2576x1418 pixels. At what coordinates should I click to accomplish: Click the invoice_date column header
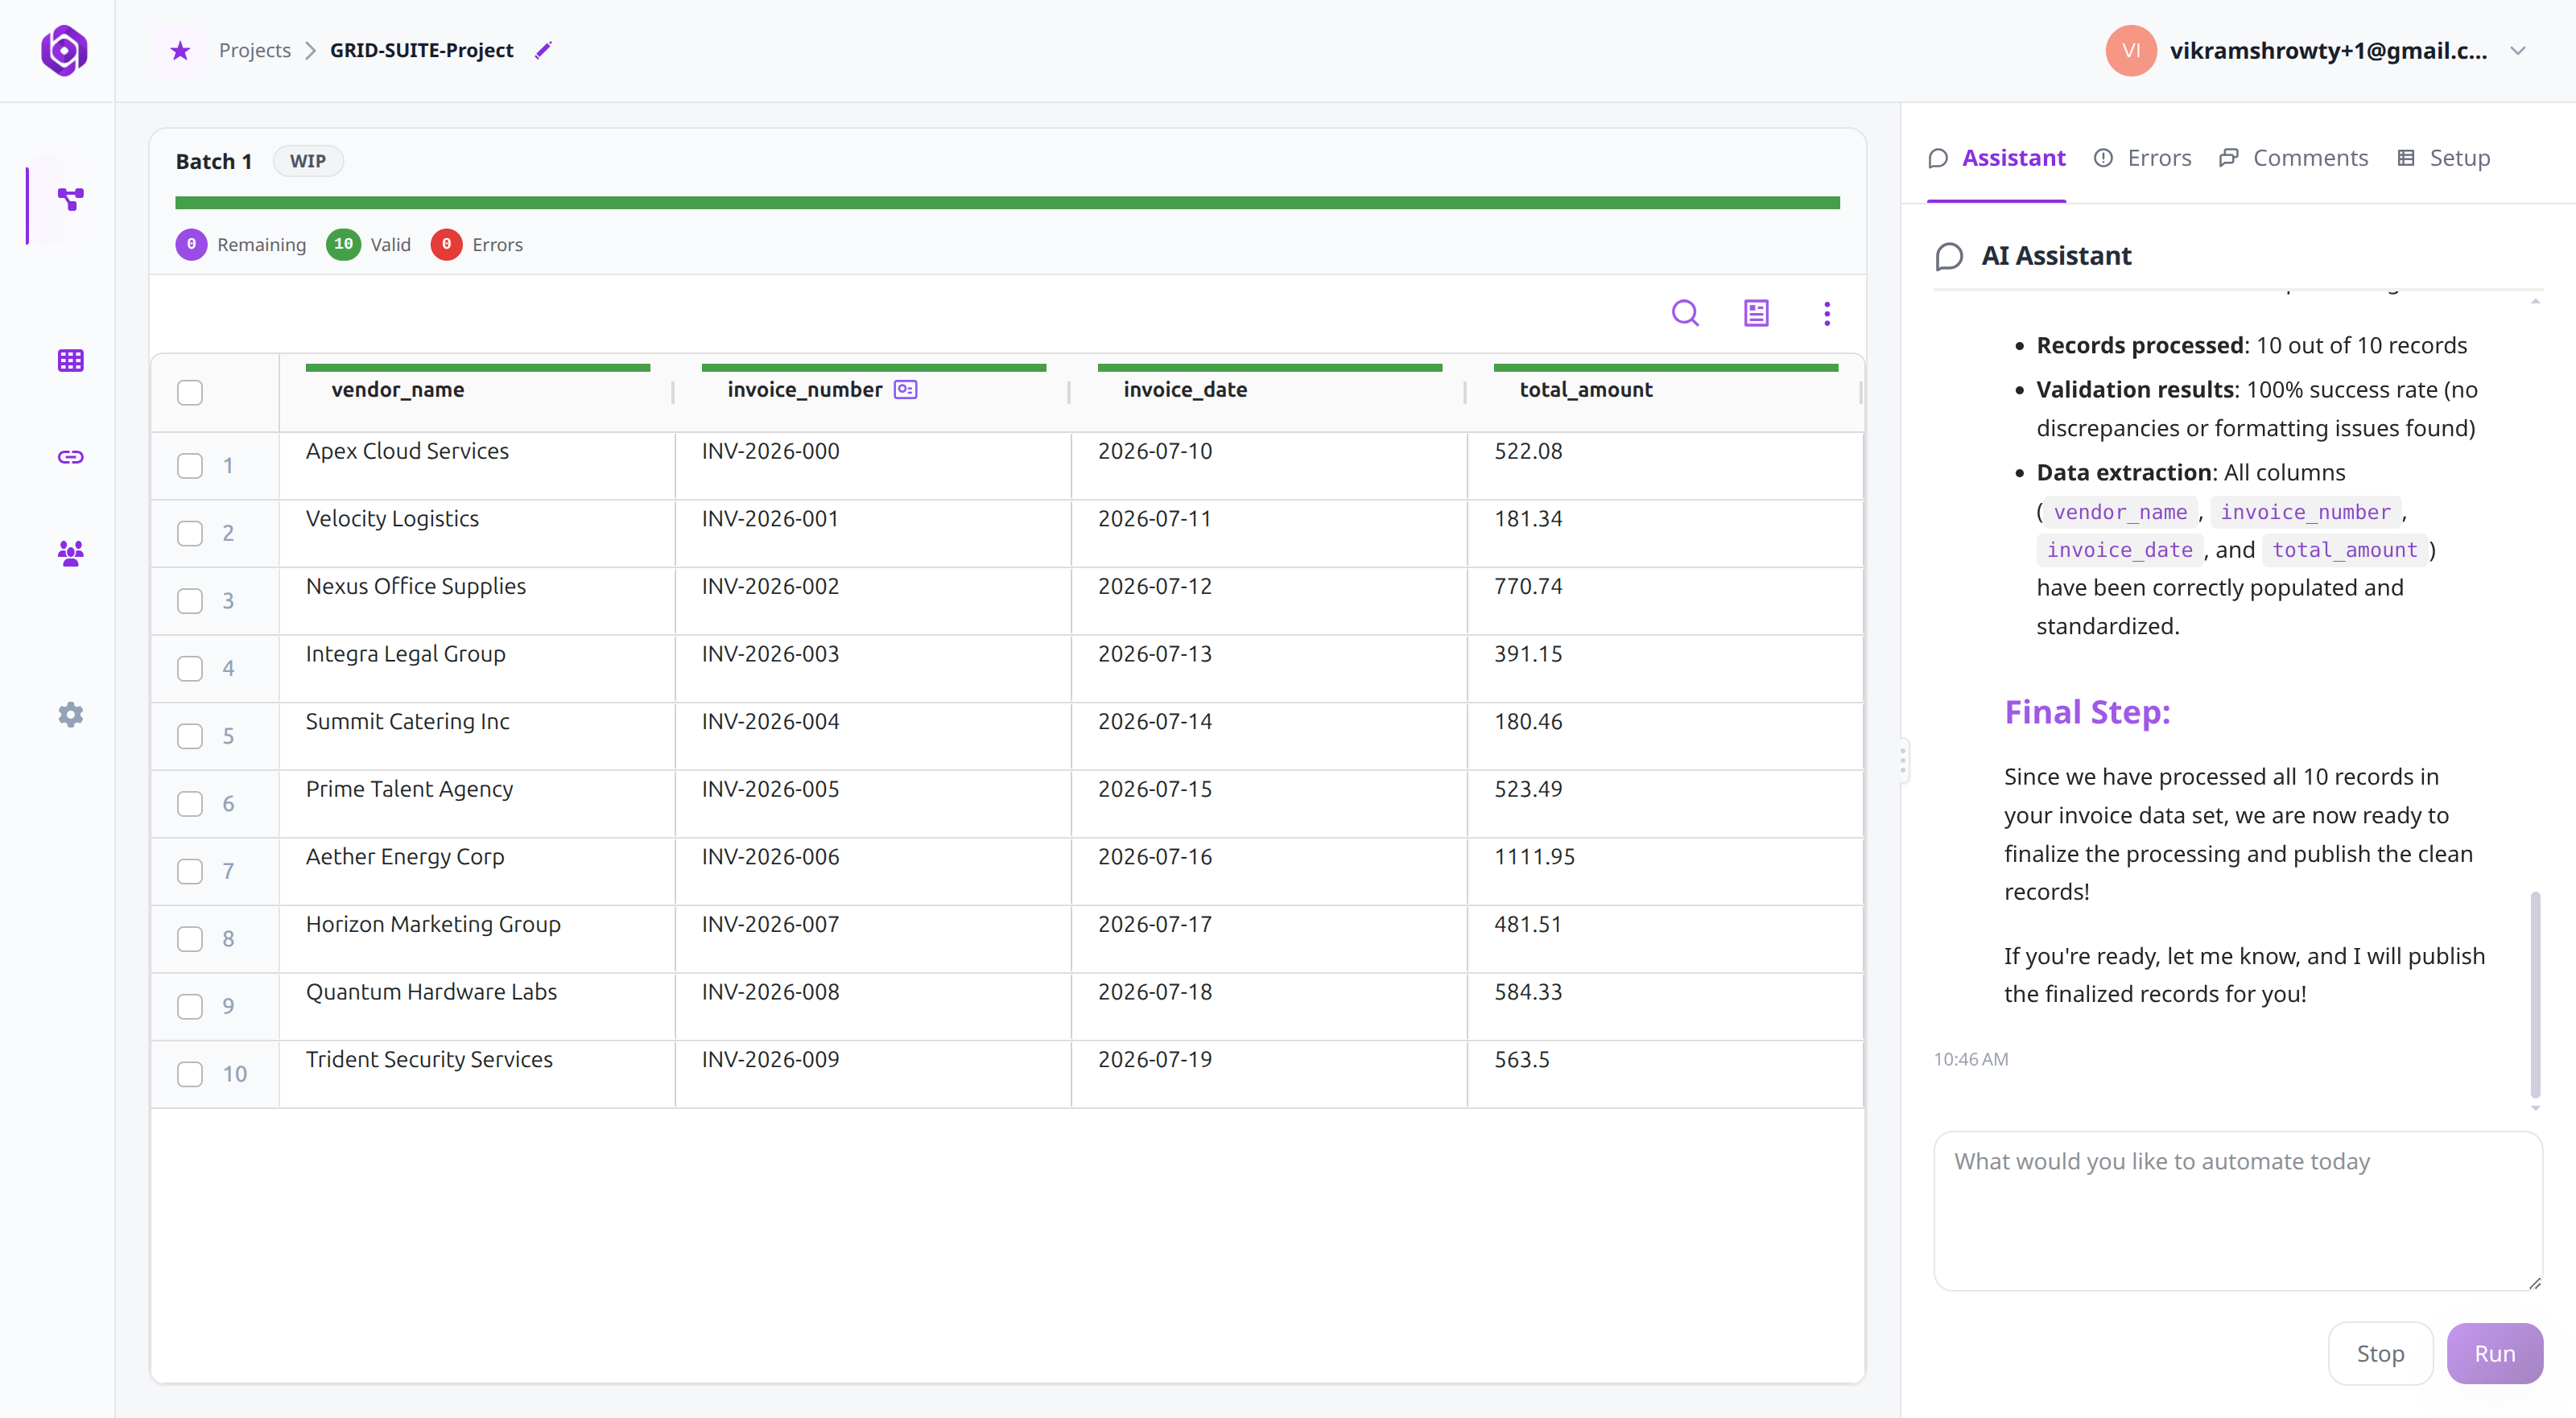[x=1185, y=389]
